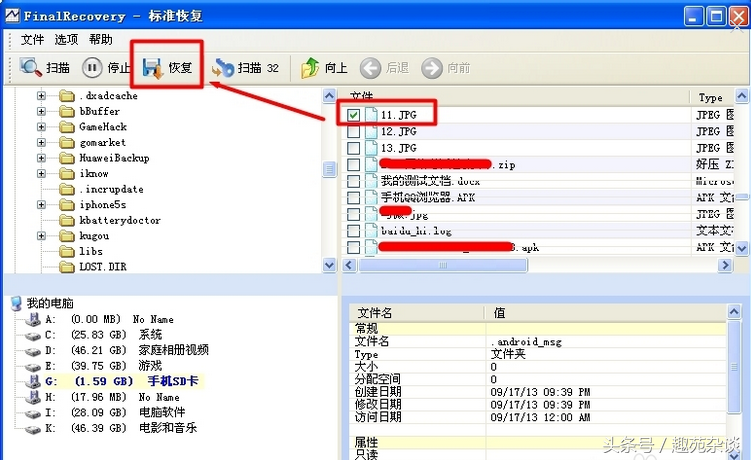Uncheck the 11.JPG checkbox
The image size is (751, 460).
point(353,115)
